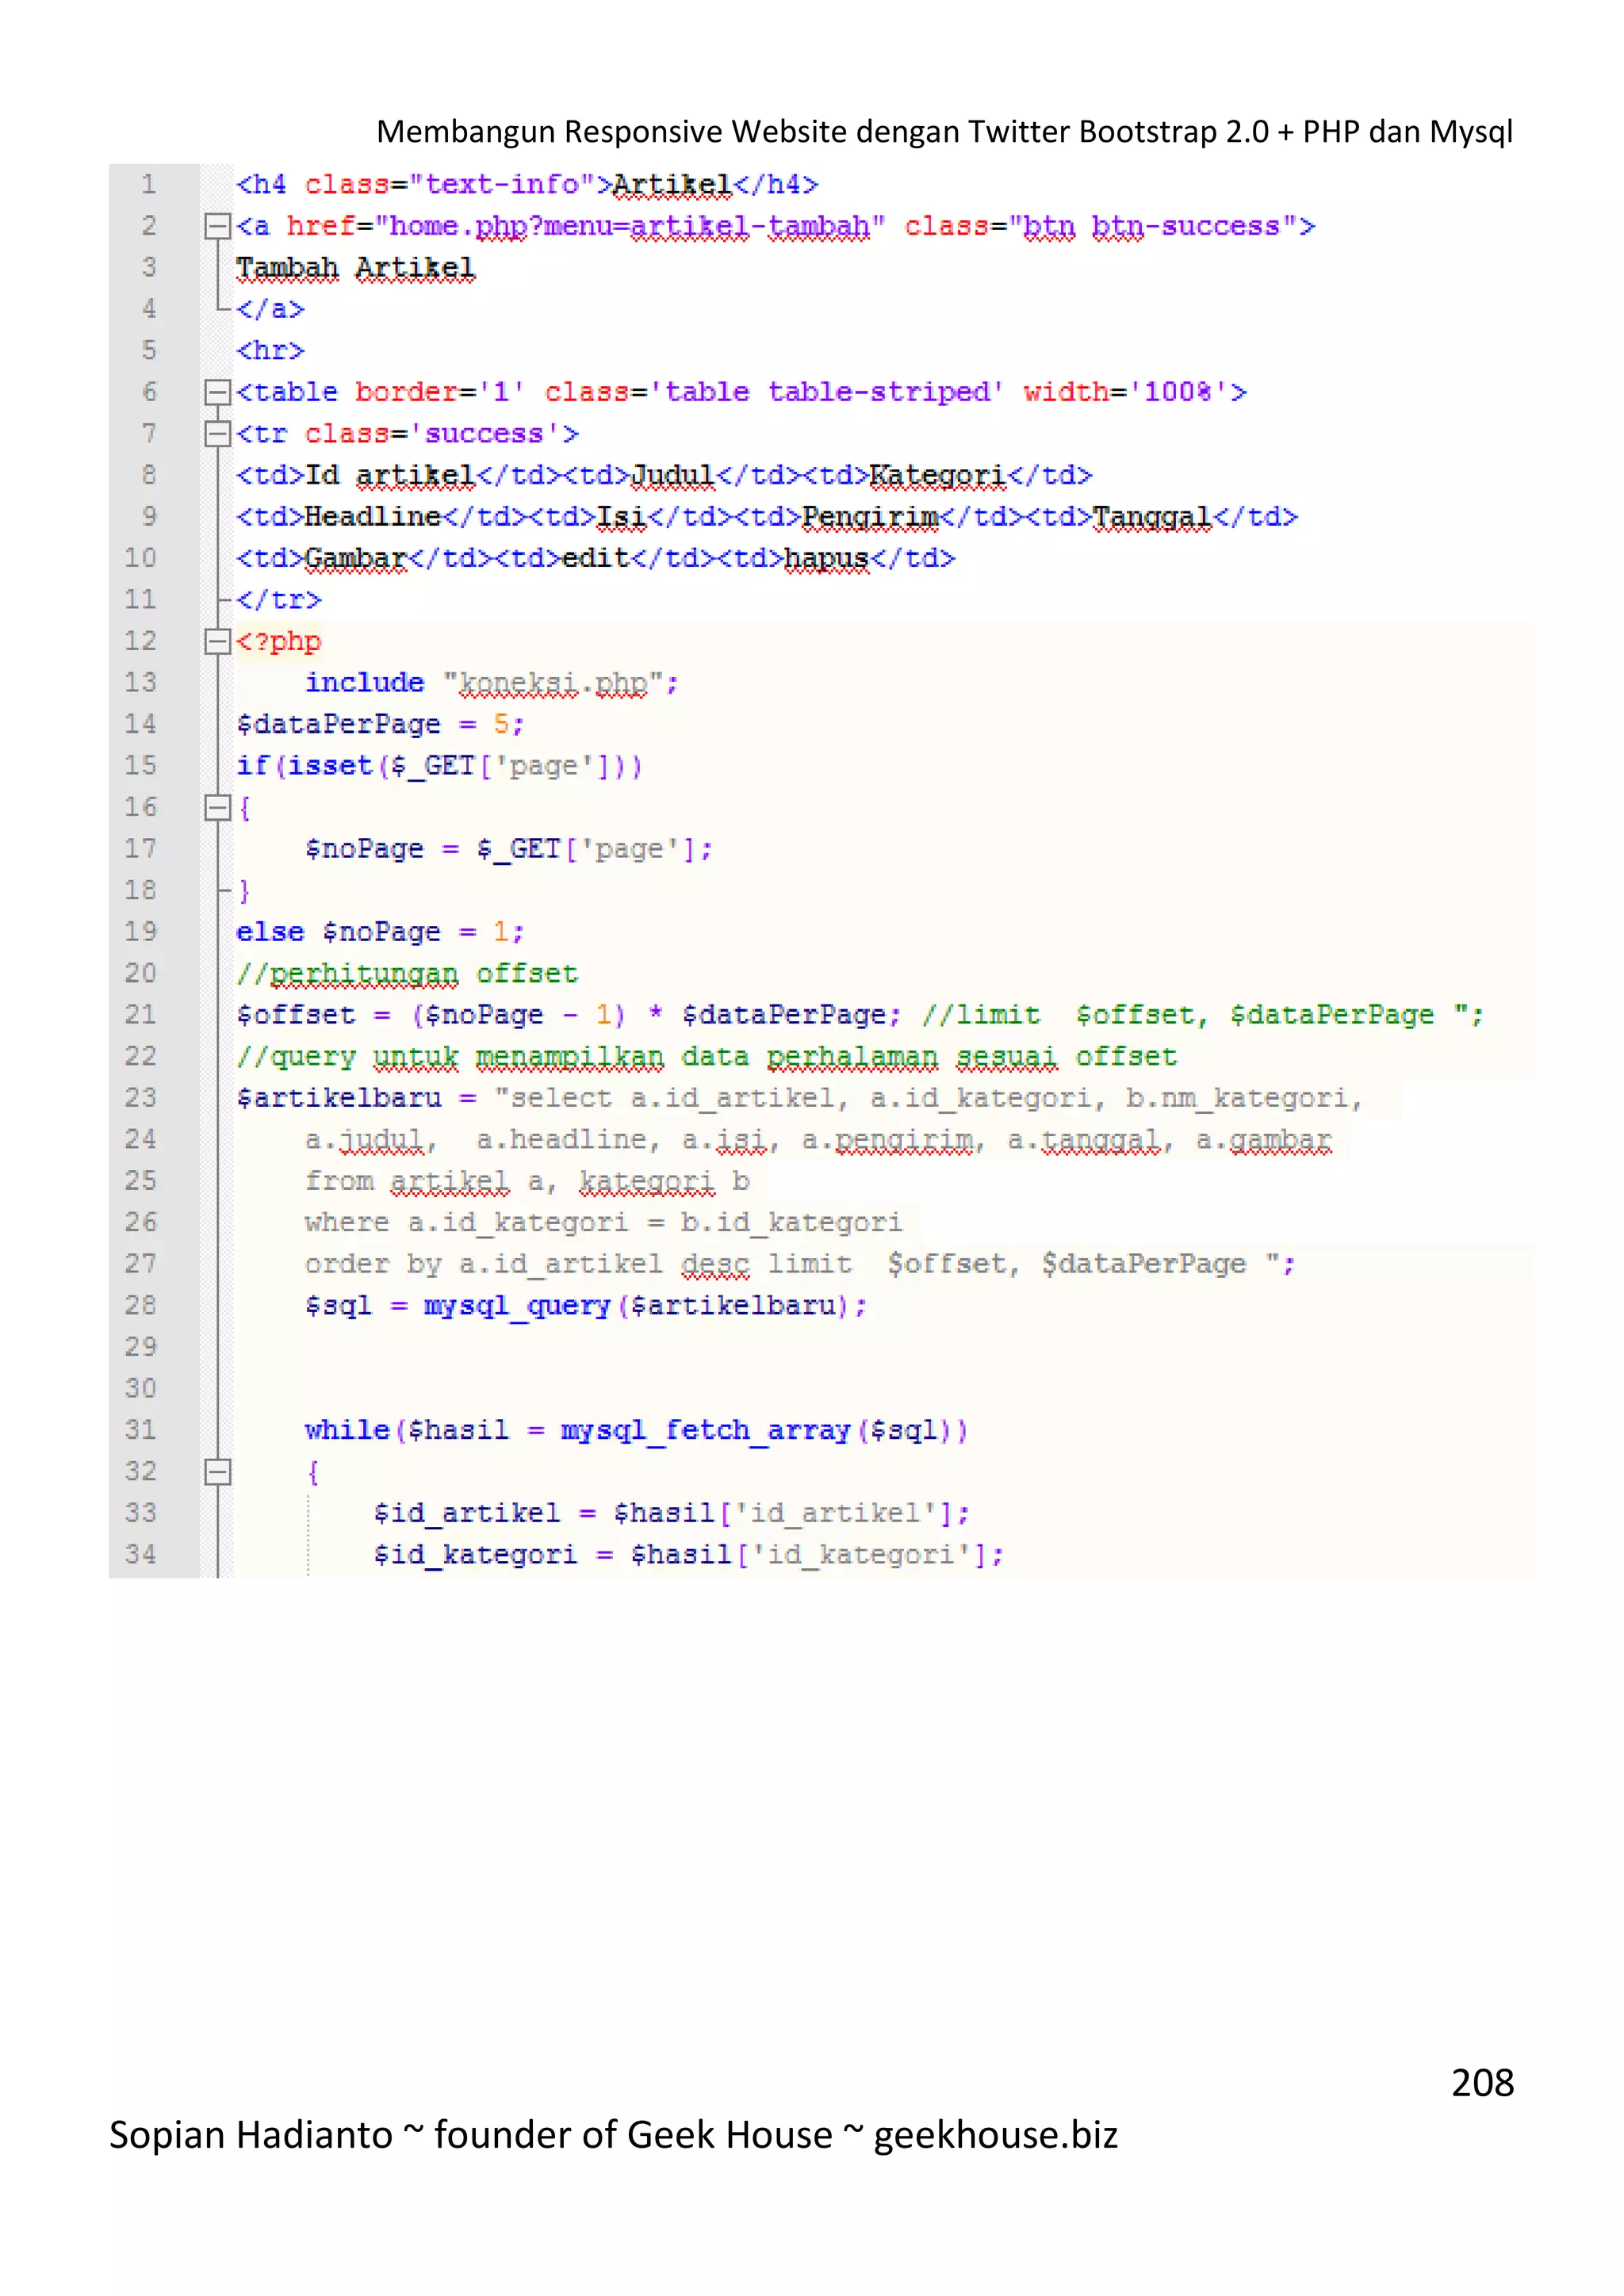Click the 'text-info' class string on line 1

pyautogui.click(x=502, y=185)
